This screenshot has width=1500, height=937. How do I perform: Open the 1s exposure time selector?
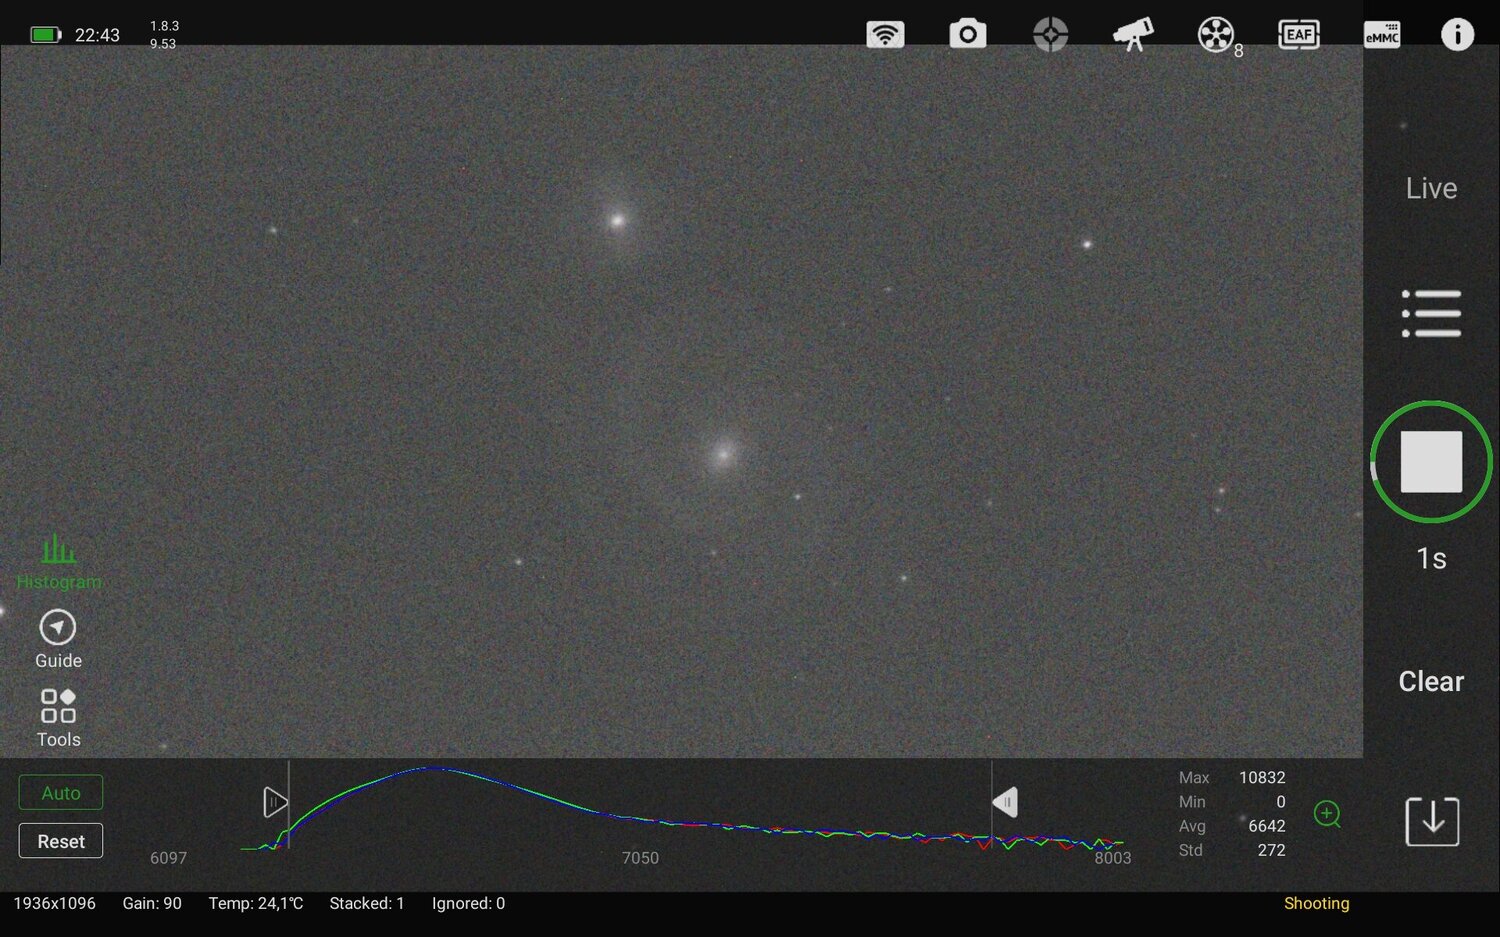point(1431,559)
